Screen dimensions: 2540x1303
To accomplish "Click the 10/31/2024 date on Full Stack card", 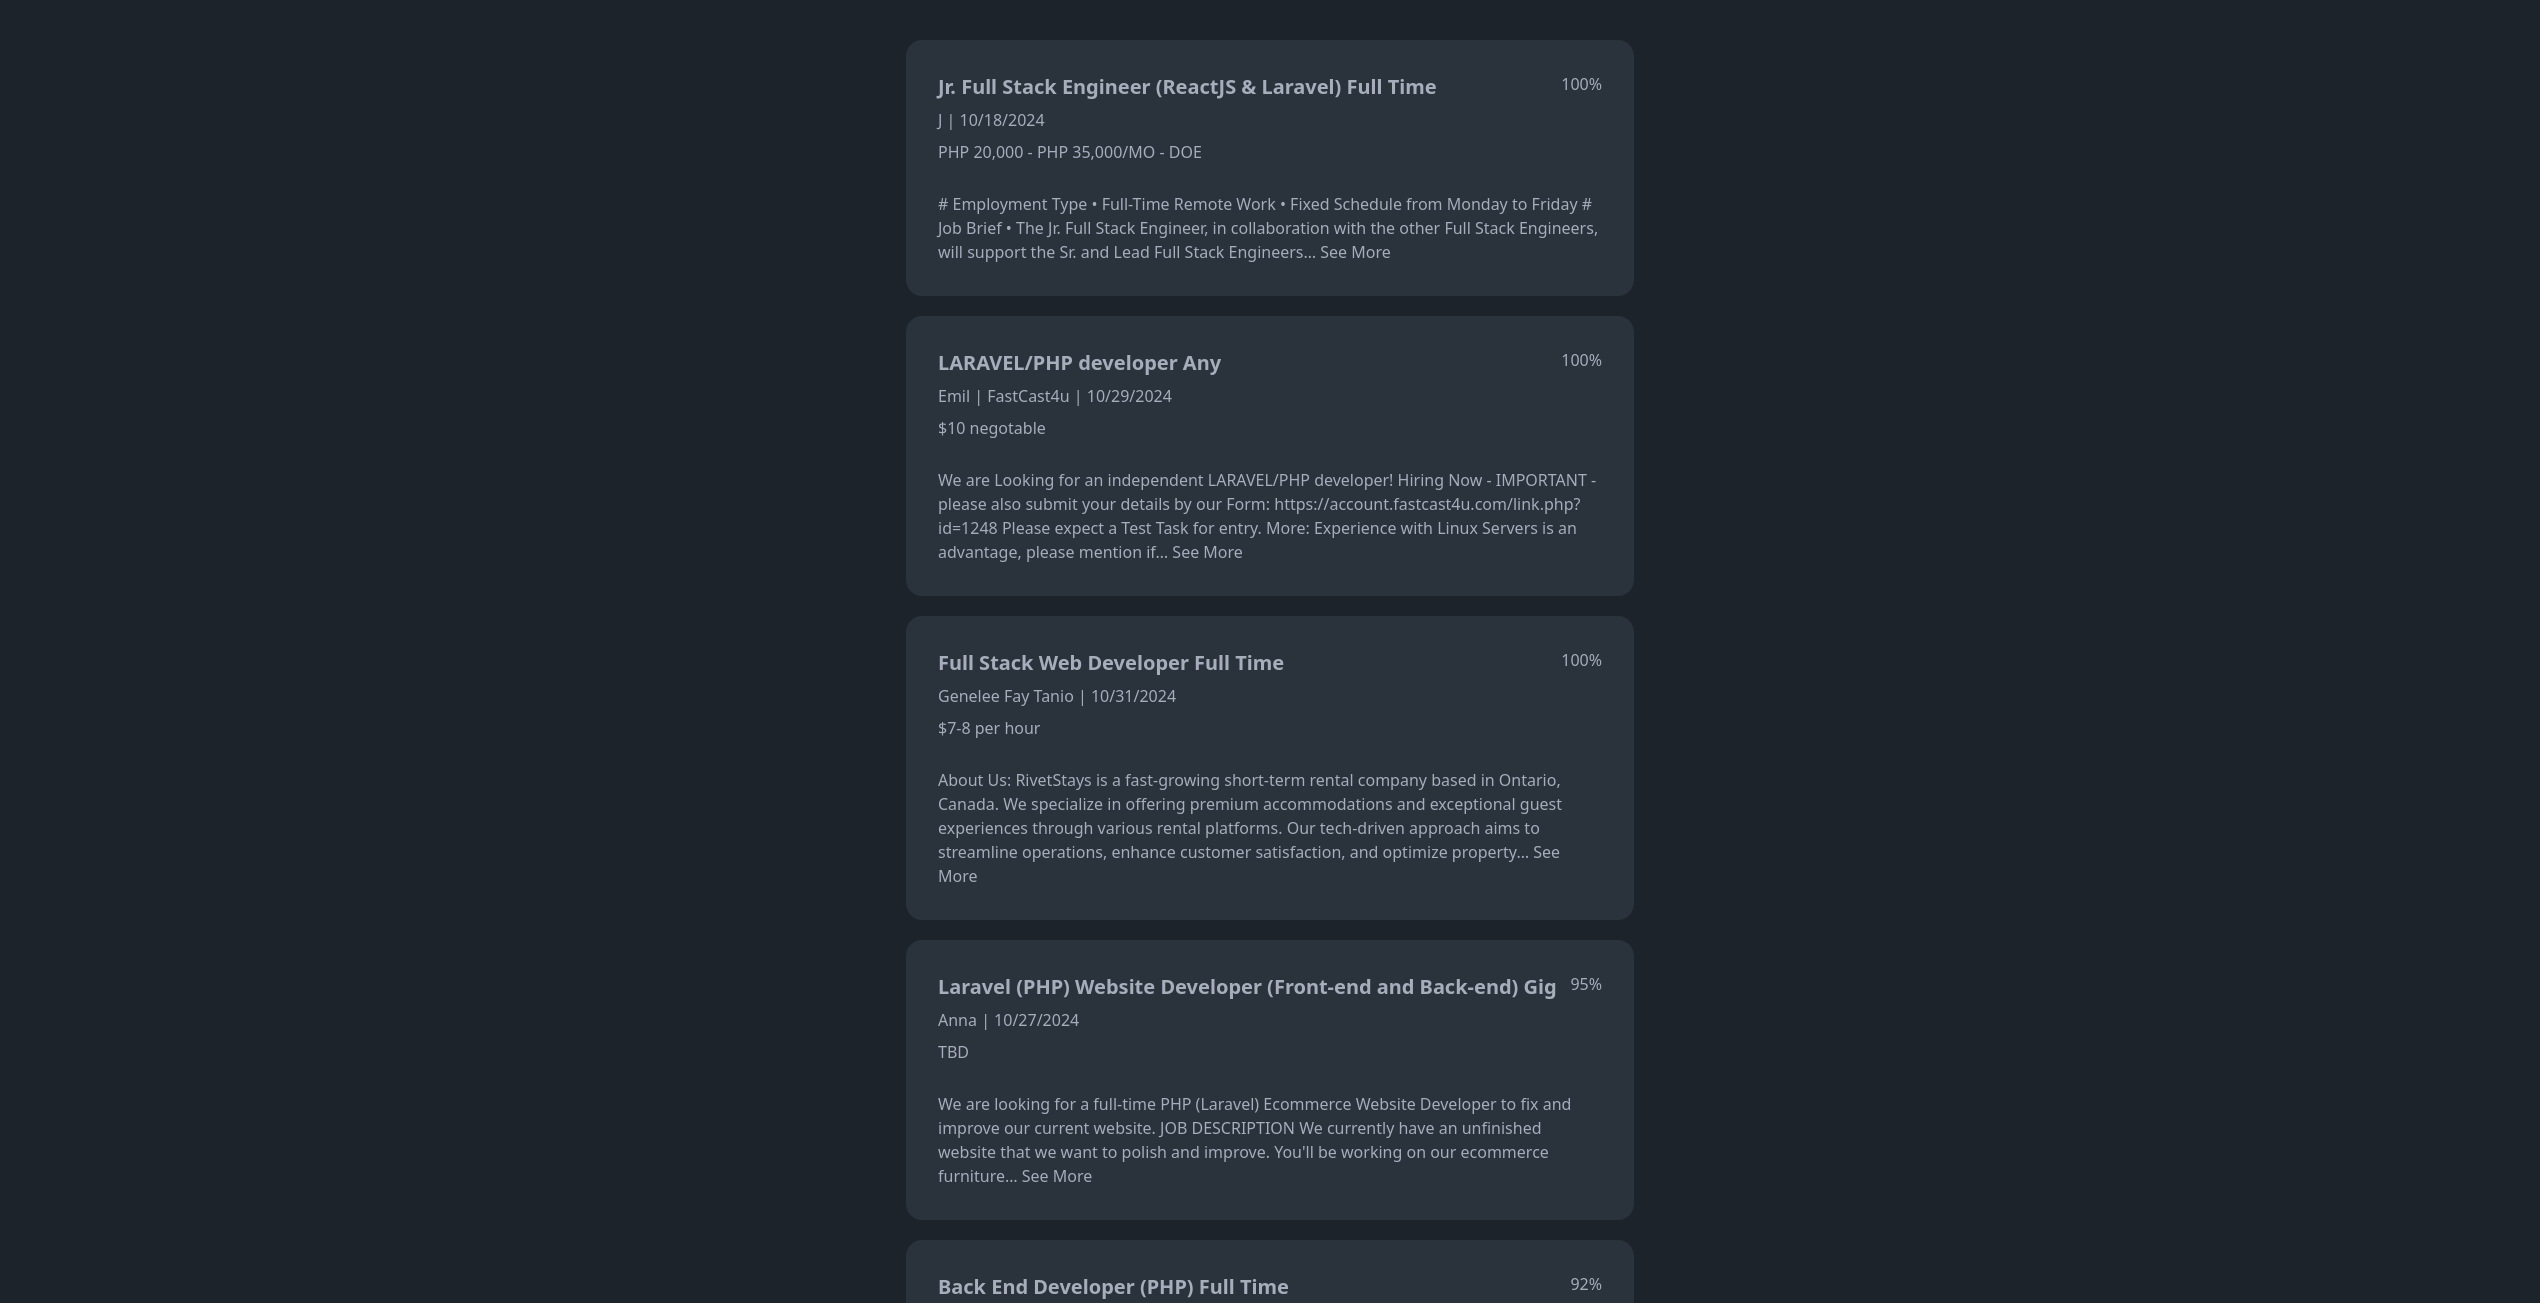I will pos(1133,696).
